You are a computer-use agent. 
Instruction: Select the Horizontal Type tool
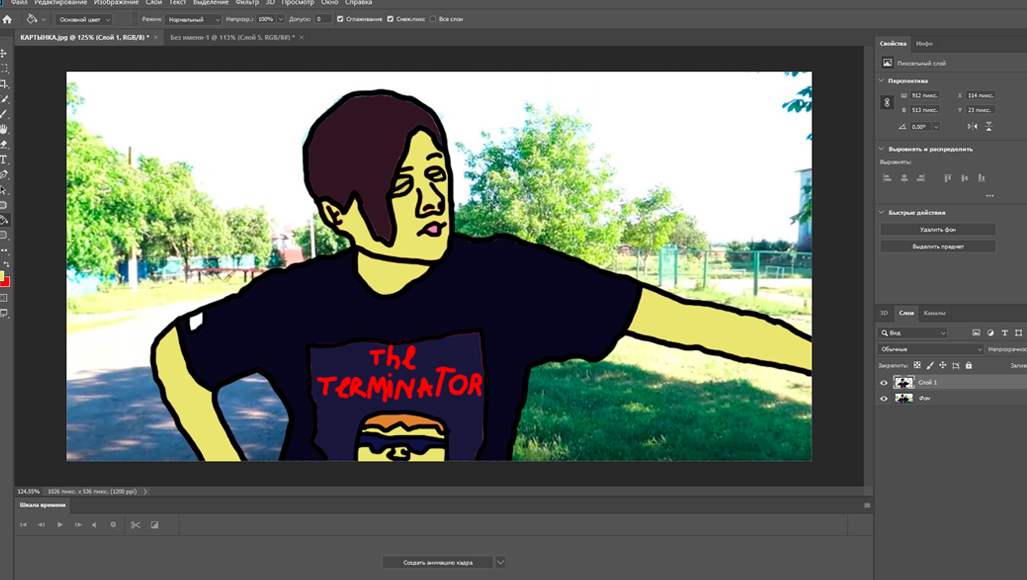coord(5,159)
